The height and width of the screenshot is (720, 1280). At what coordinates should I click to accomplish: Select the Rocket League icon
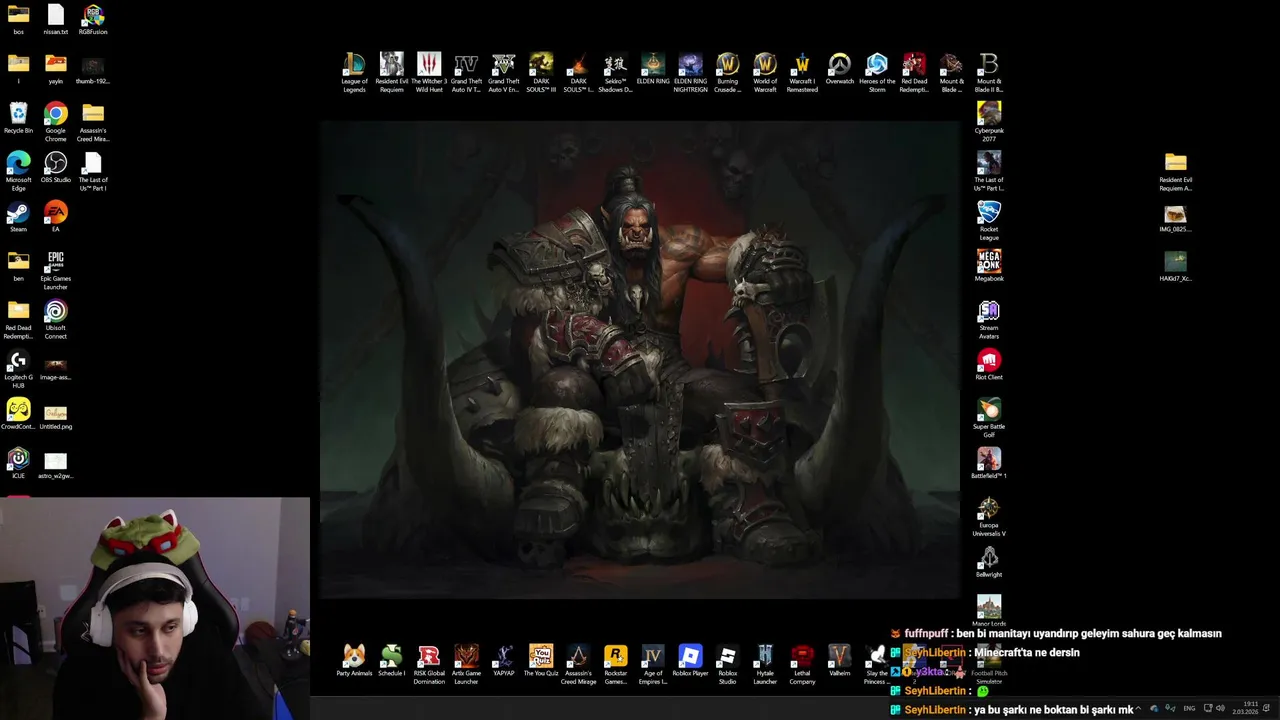pyautogui.click(x=989, y=220)
